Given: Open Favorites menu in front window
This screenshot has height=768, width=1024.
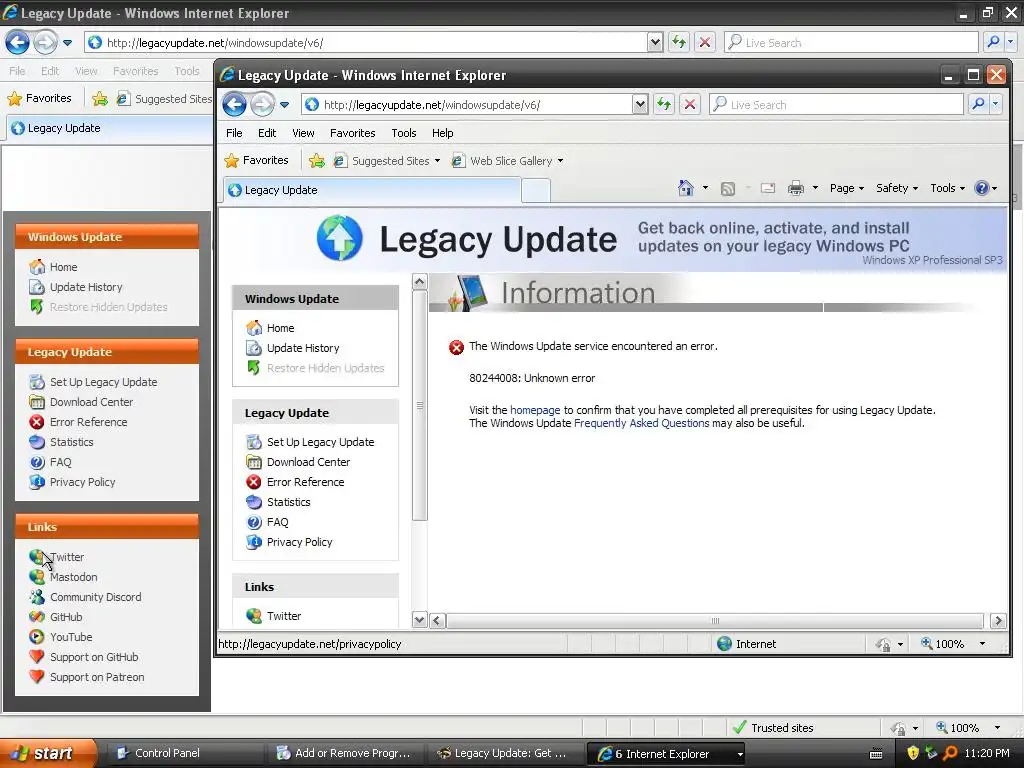Looking at the screenshot, I should (x=353, y=133).
